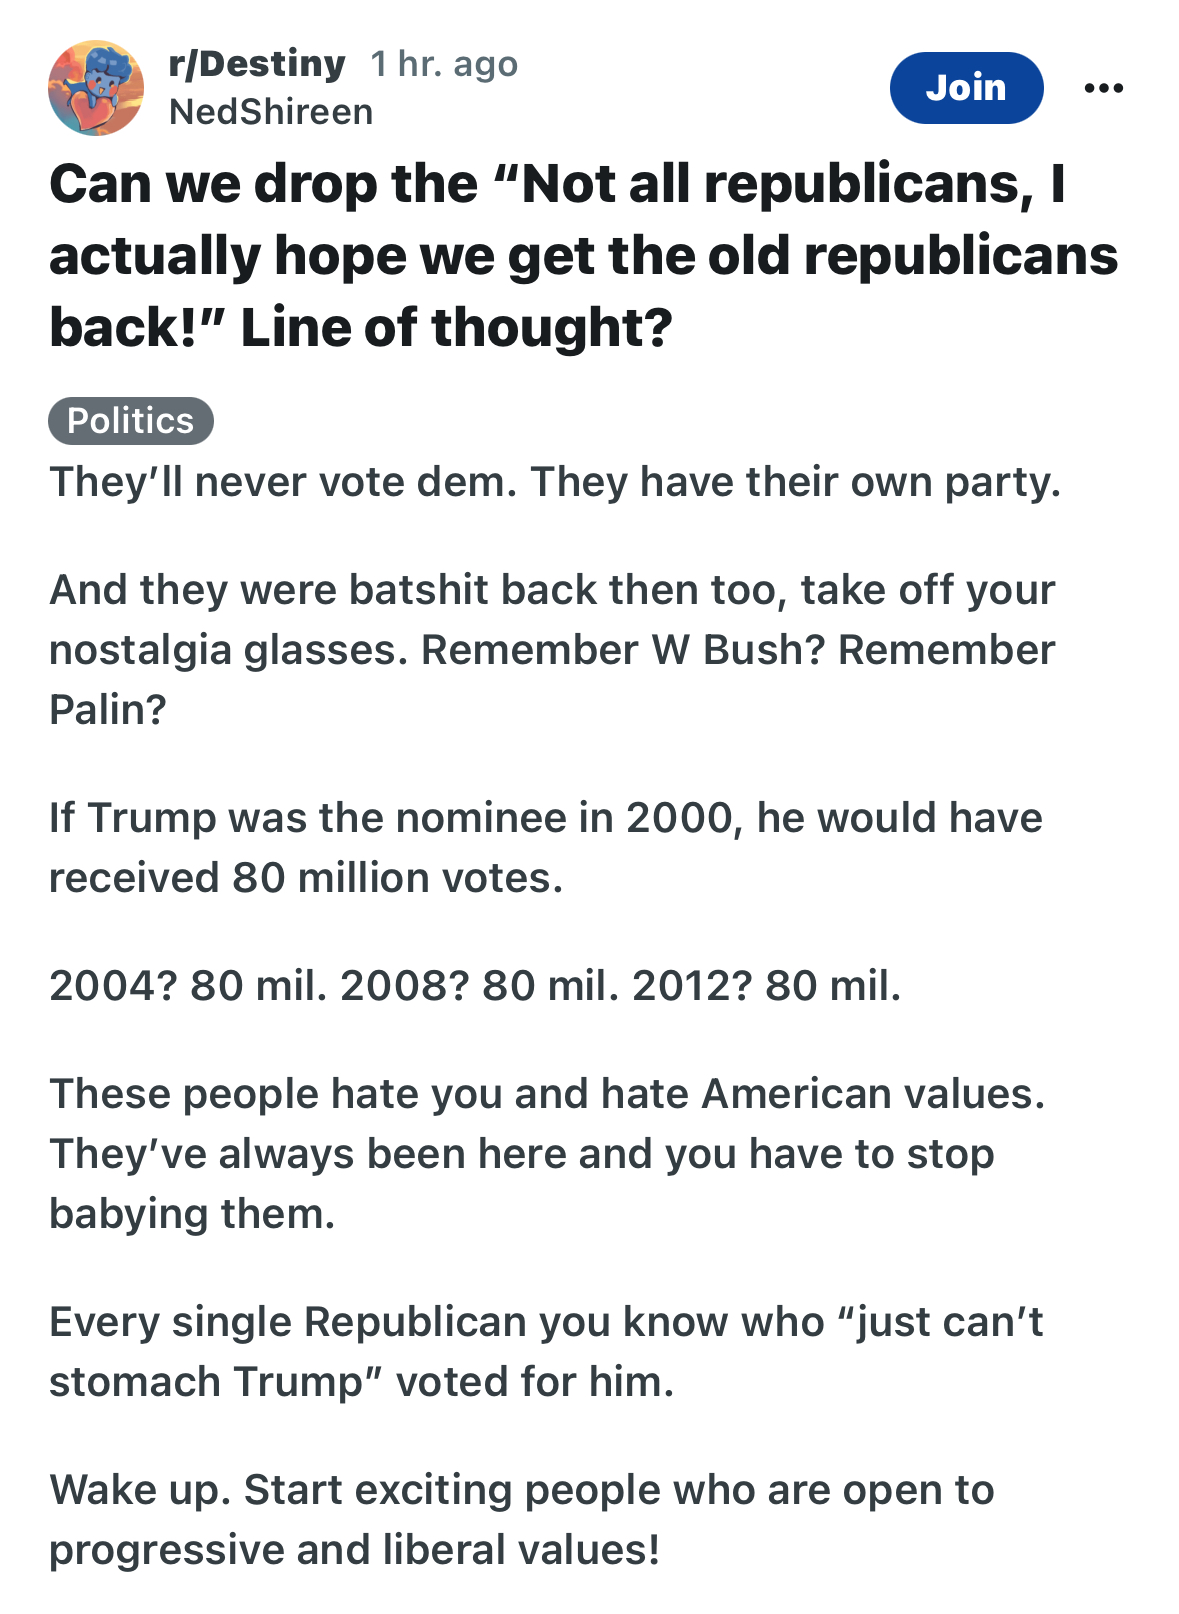Filter by the Politics flair tag
The width and height of the screenshot is (1179, 1614).
click(x=130, y=421)
